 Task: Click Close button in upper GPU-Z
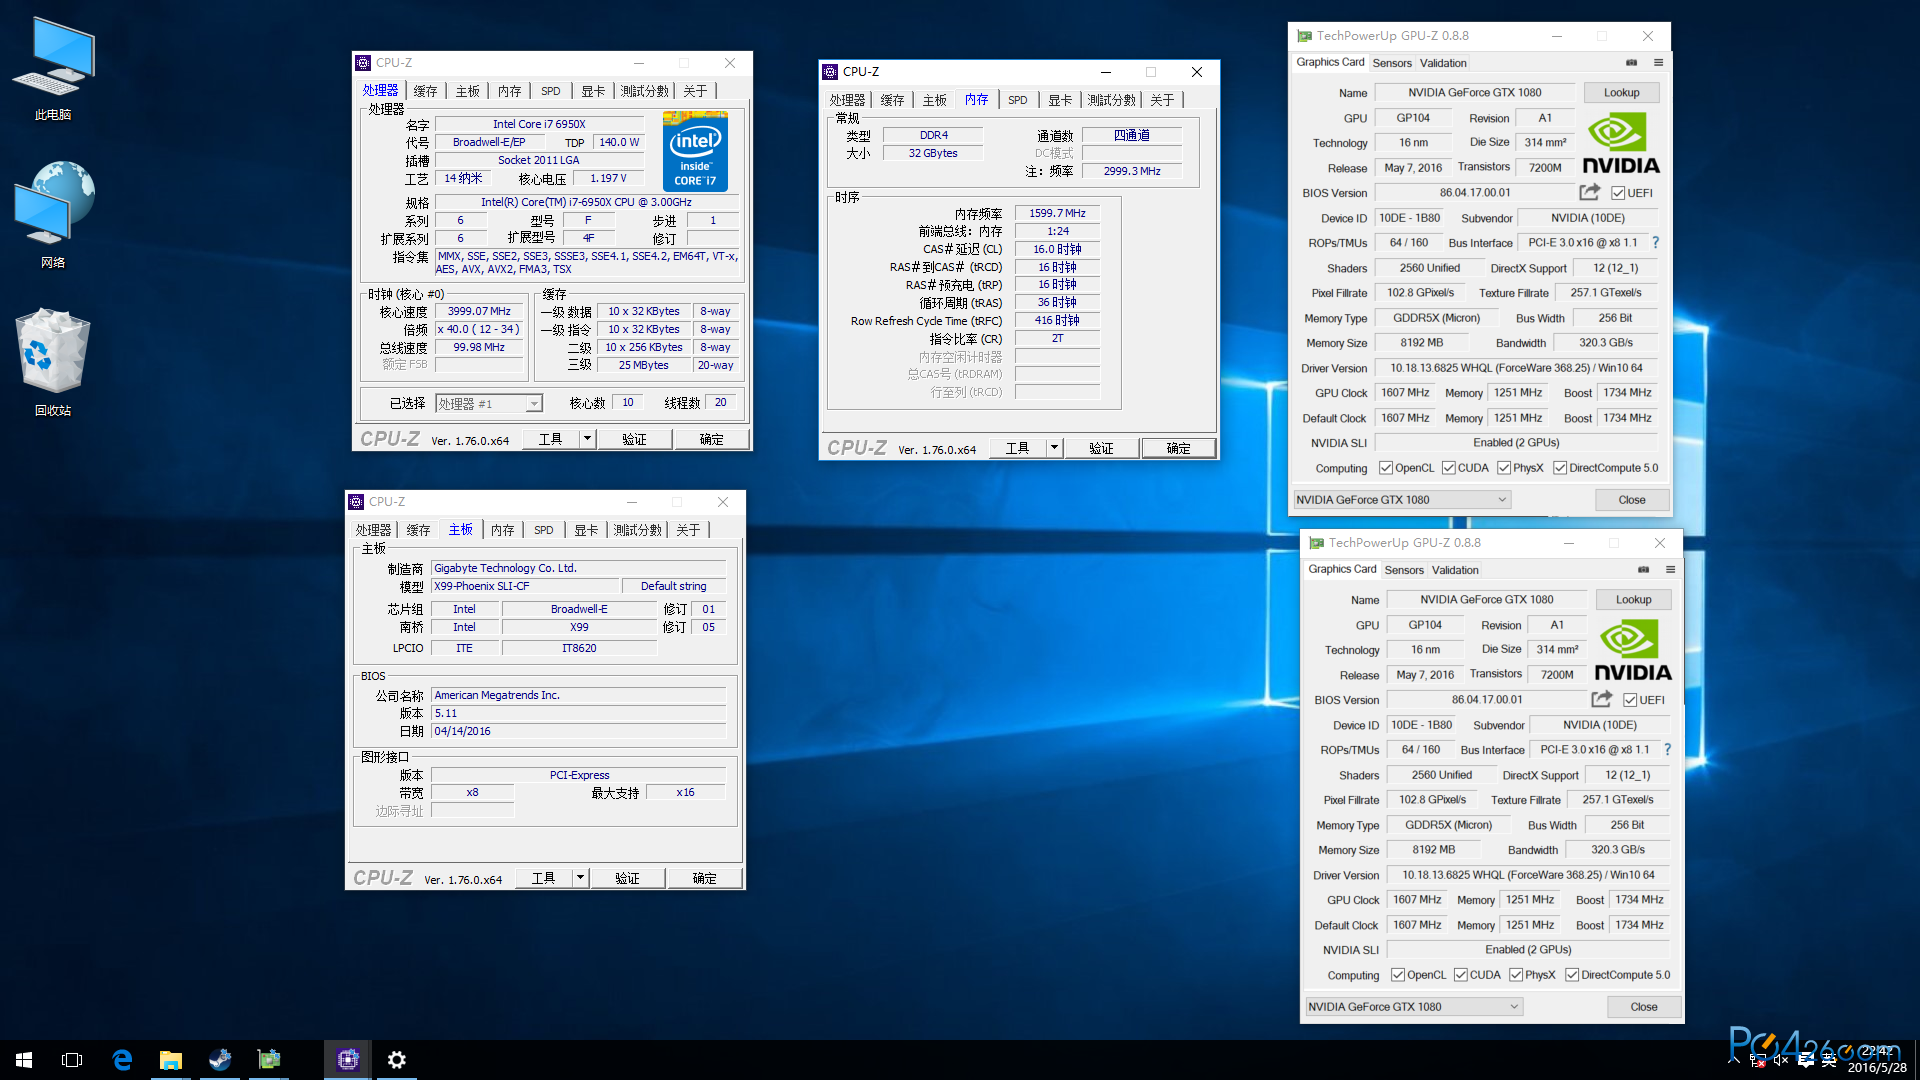point(1632,500)
